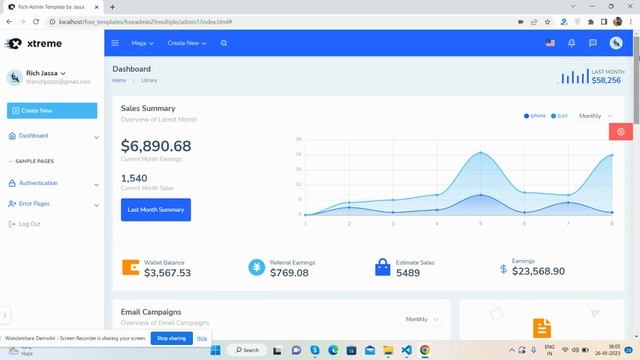
Task: Open the browser extensions puzzle icon
Action: [591, 22]
